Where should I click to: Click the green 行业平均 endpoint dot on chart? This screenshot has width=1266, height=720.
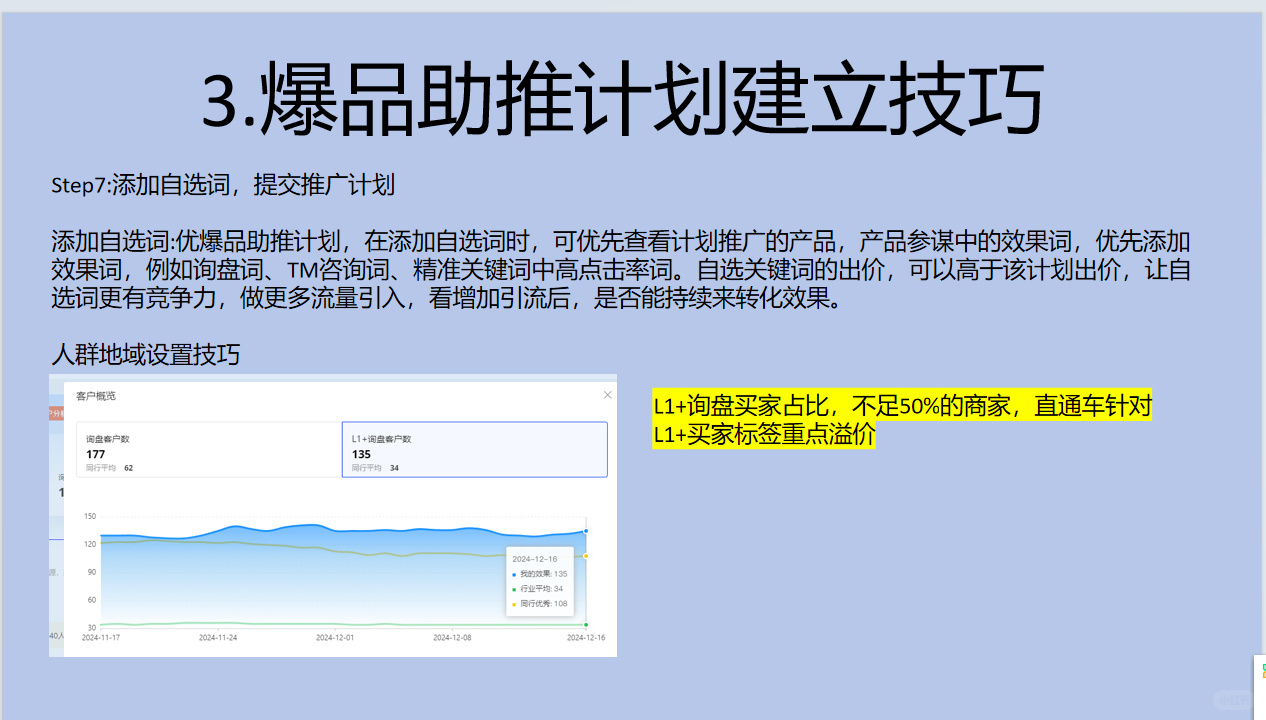click(x=586, y=625)
